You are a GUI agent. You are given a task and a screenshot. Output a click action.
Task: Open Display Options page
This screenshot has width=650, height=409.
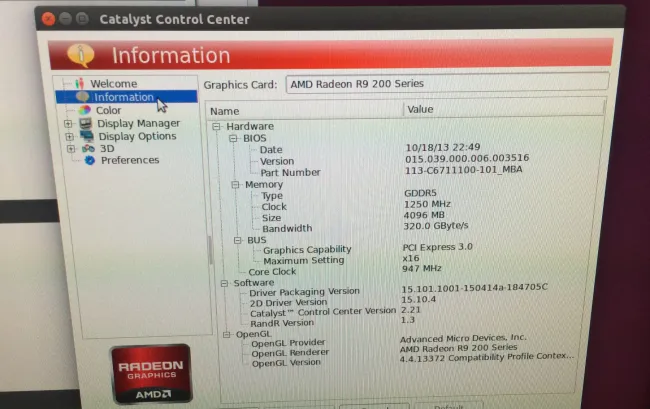(137, 136)
